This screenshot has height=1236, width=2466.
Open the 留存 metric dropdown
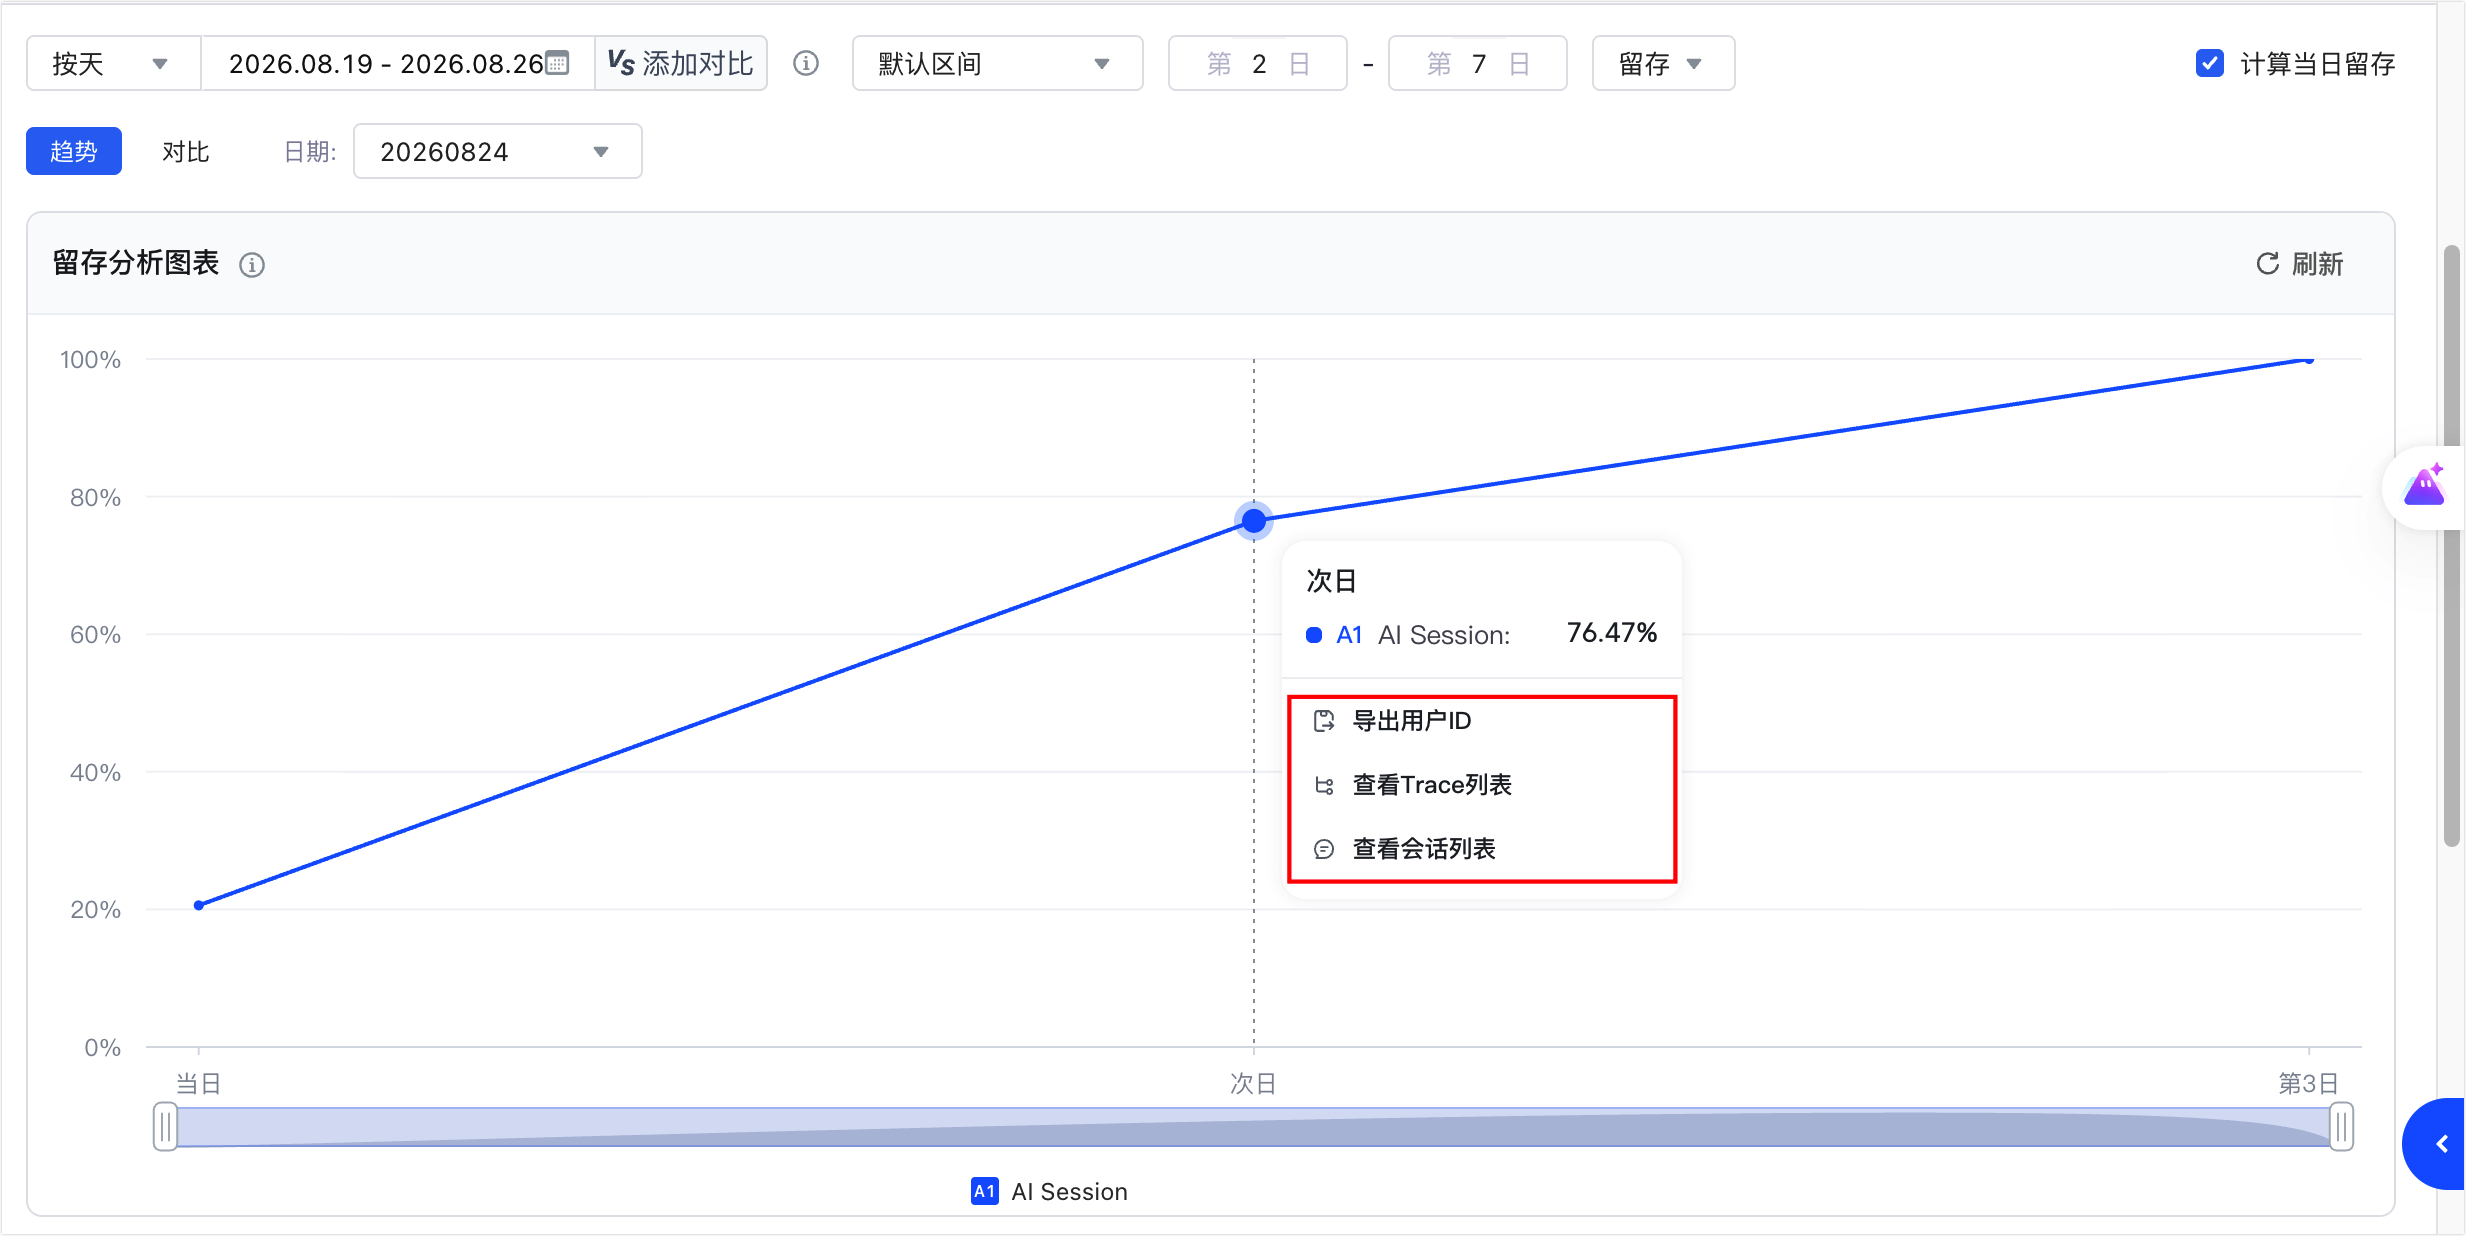(x=1663, y=64)
